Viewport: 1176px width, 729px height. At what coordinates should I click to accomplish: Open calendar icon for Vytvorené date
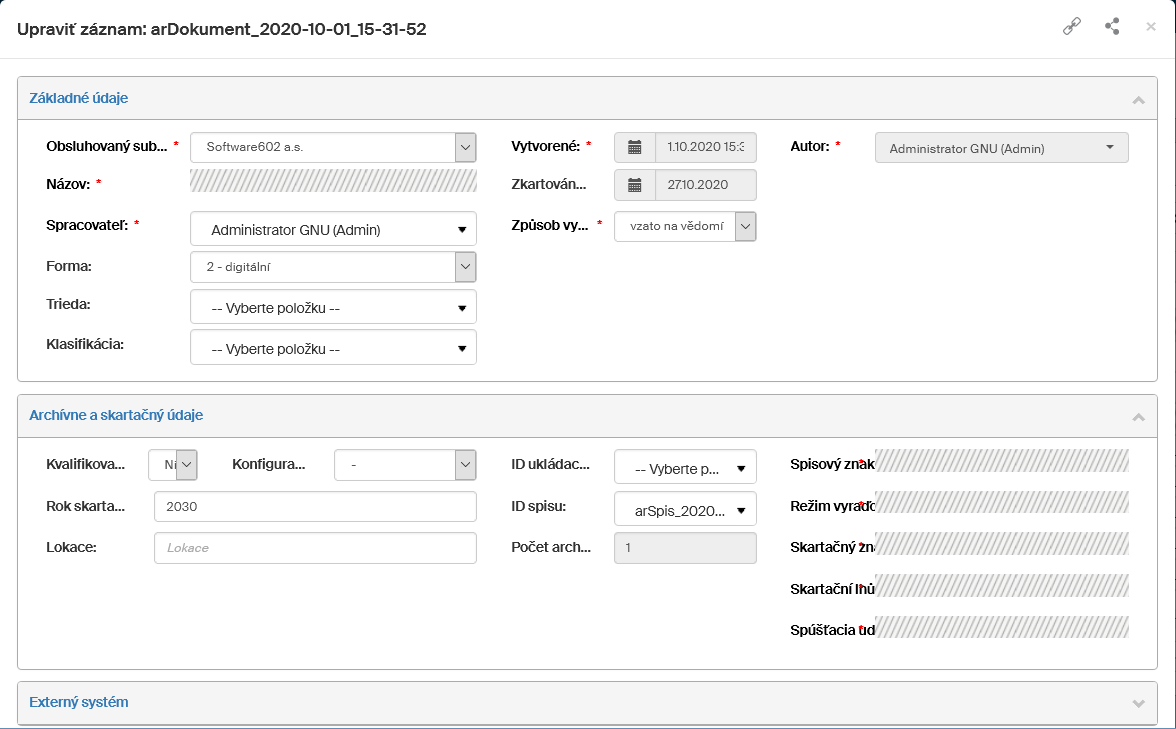[x=634, y=147]
